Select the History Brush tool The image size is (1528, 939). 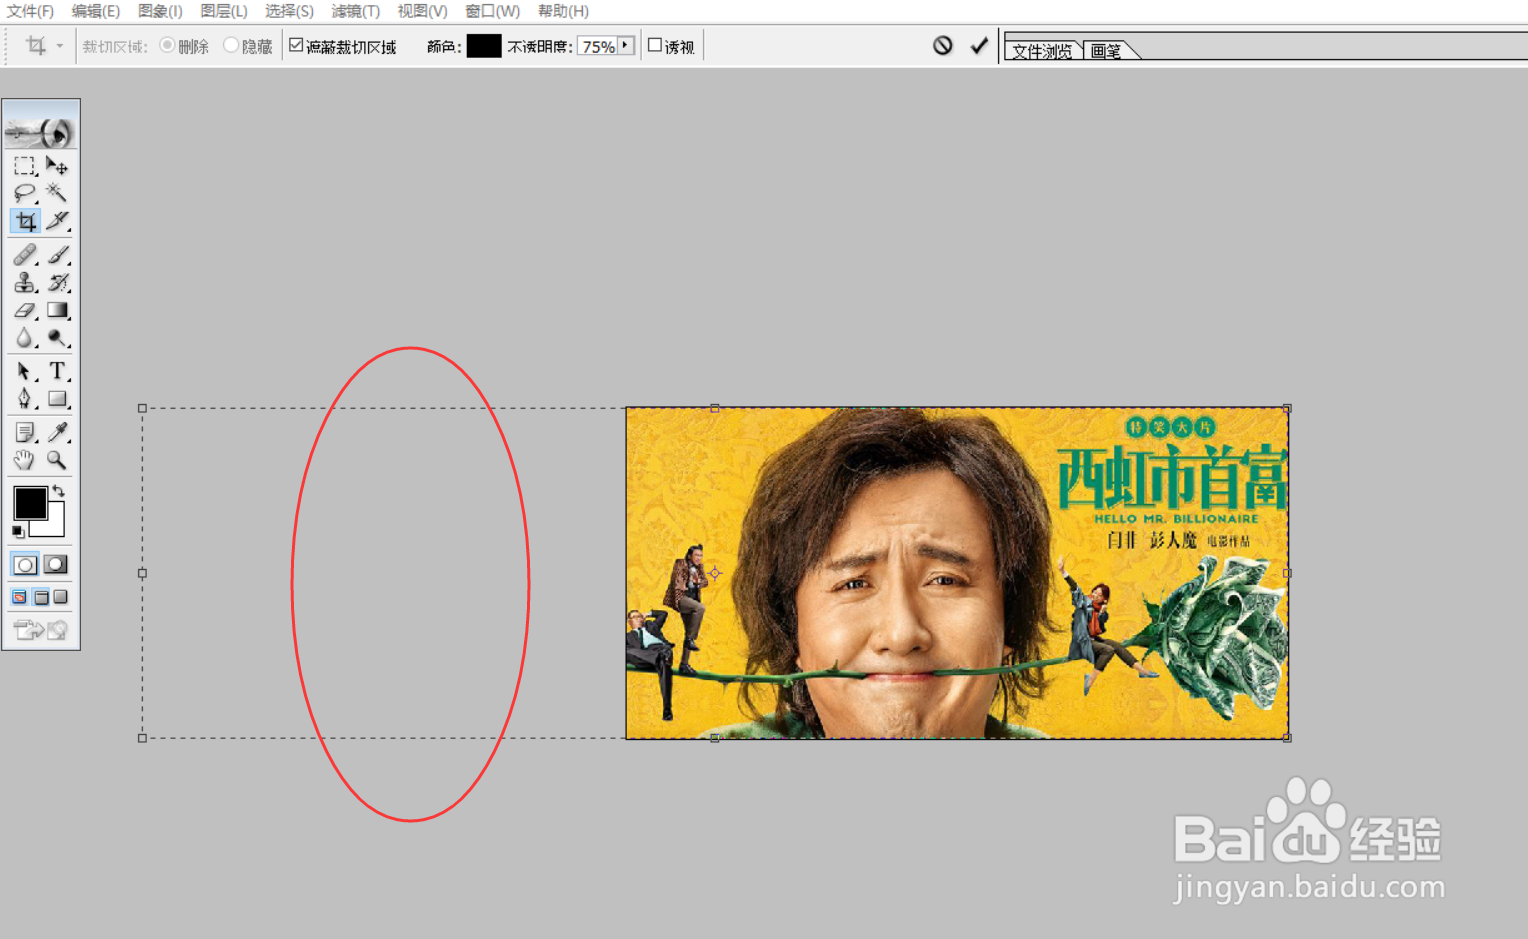coord(57,282)
